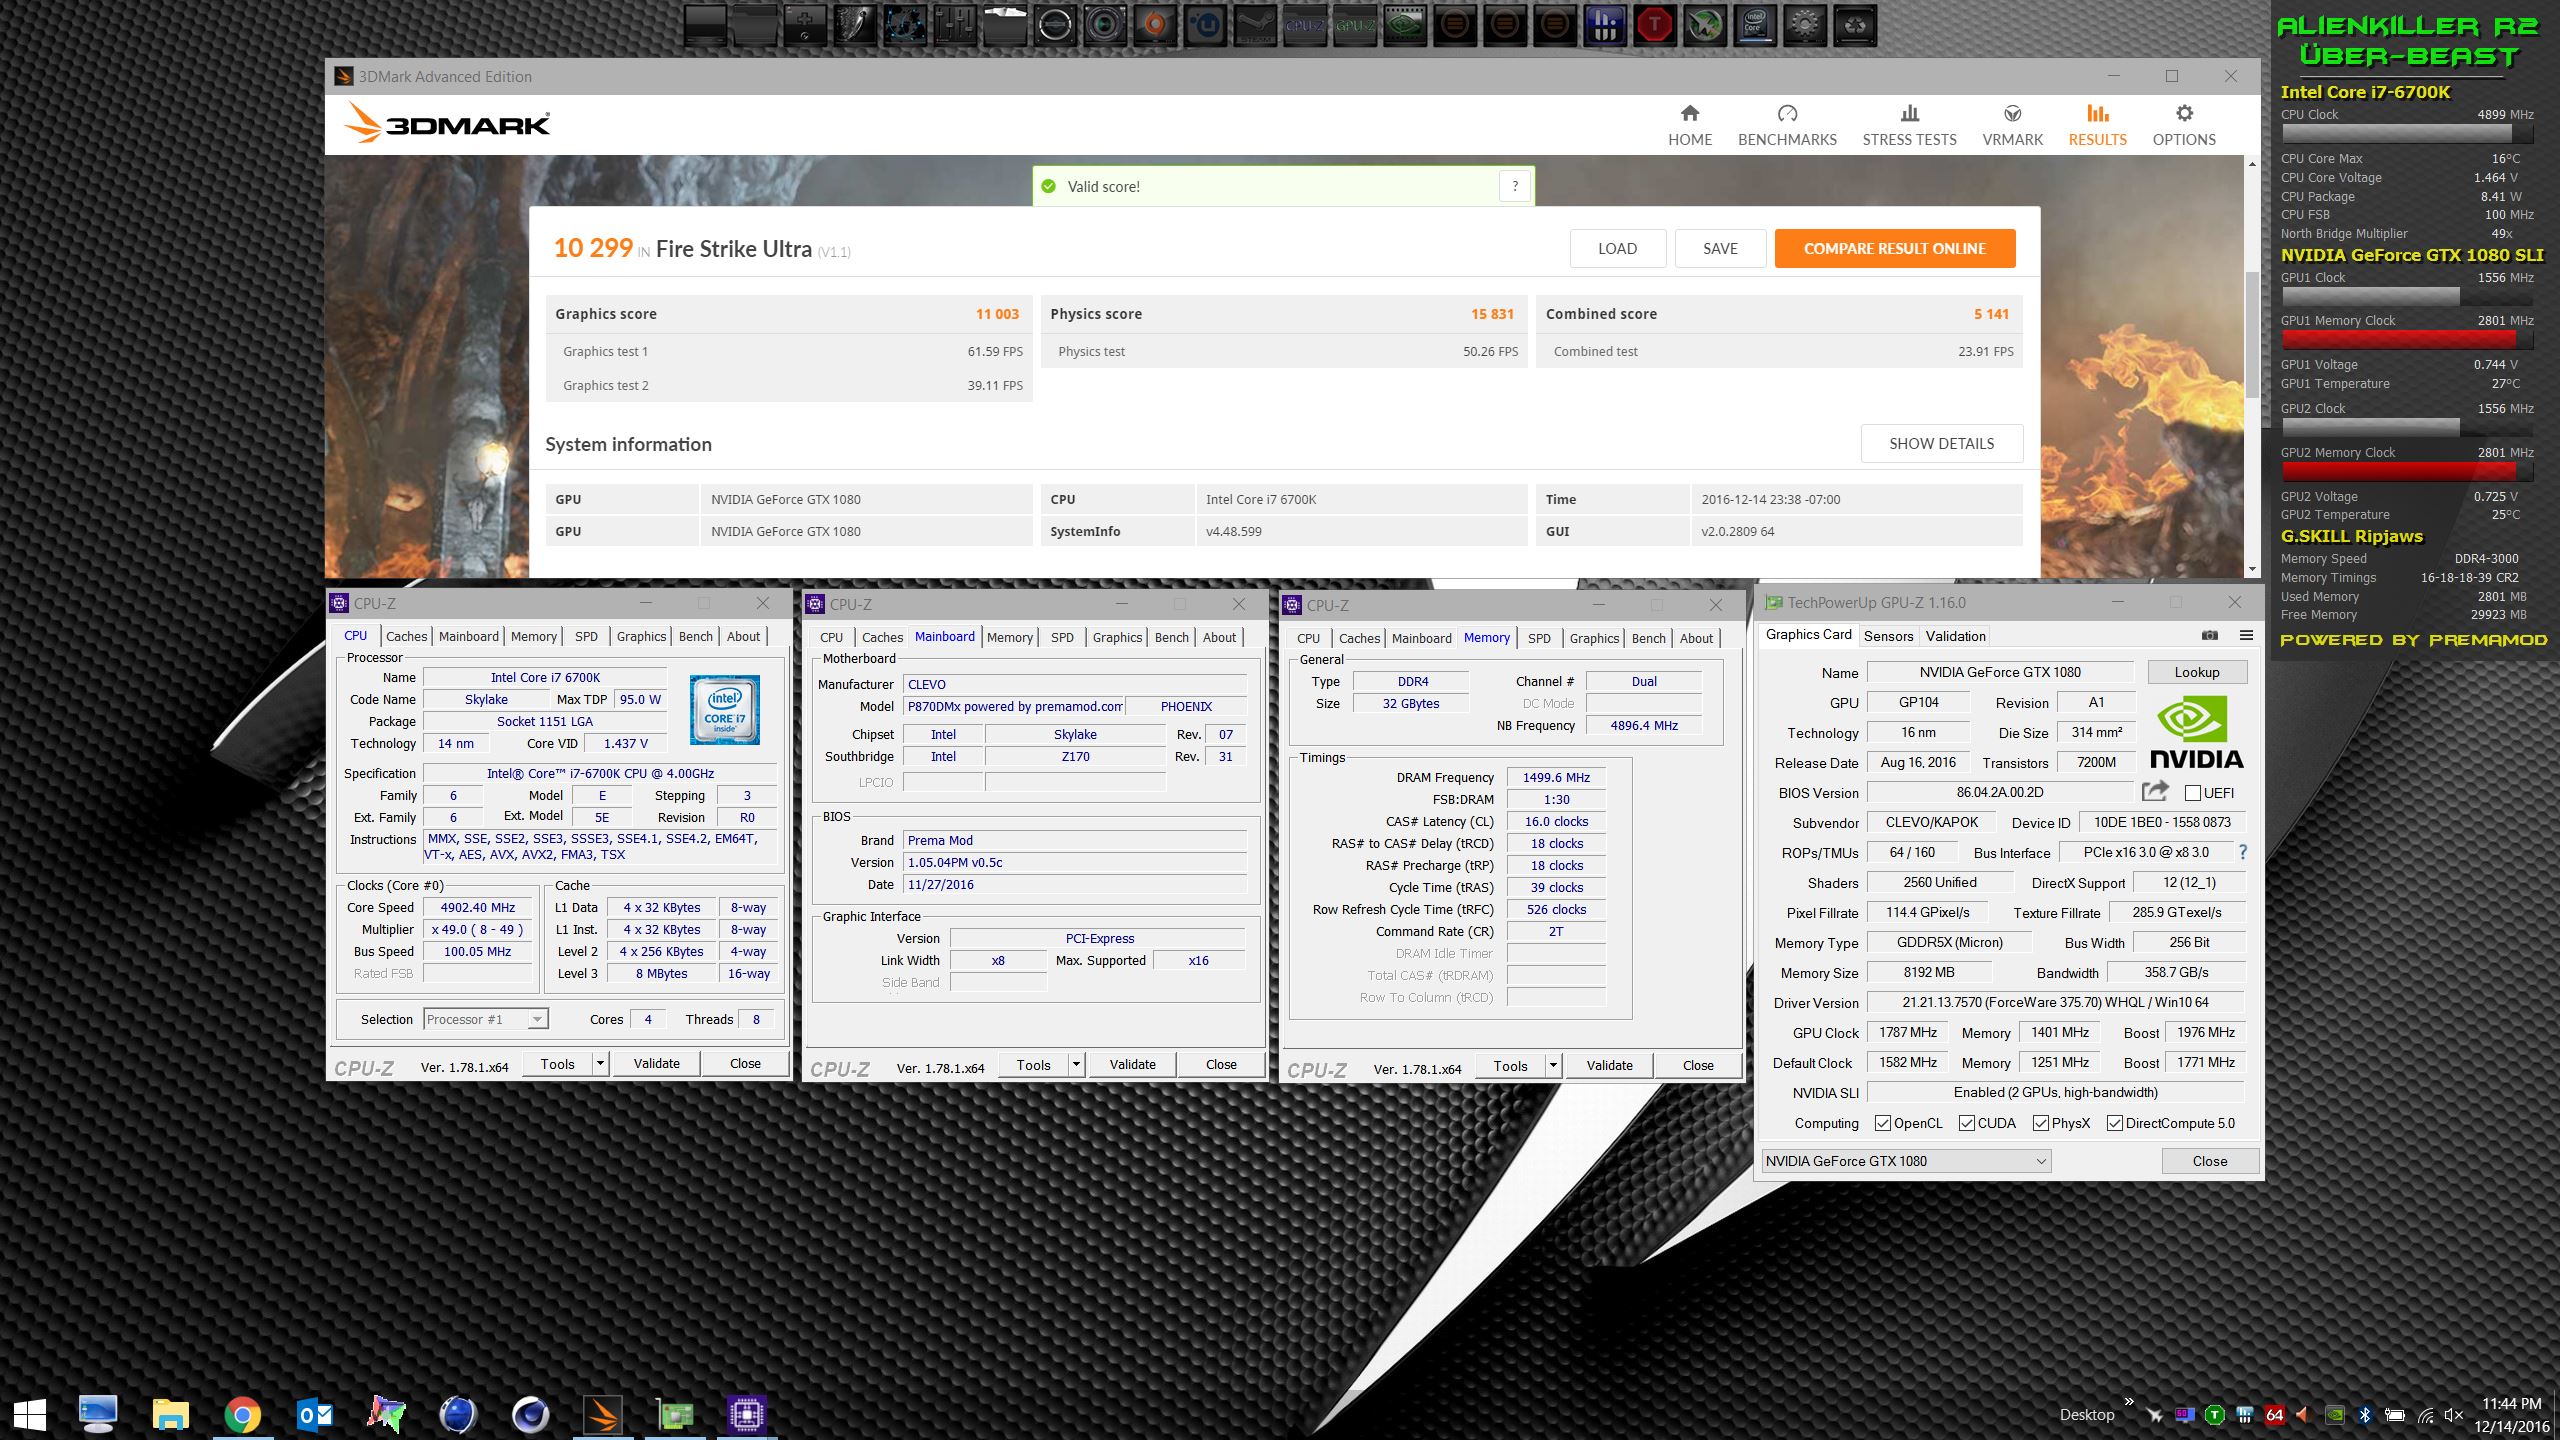This screenshot has width=2560, height=1440.
Task: Open 3DMark Options gear
Action: pos(2184,125)
